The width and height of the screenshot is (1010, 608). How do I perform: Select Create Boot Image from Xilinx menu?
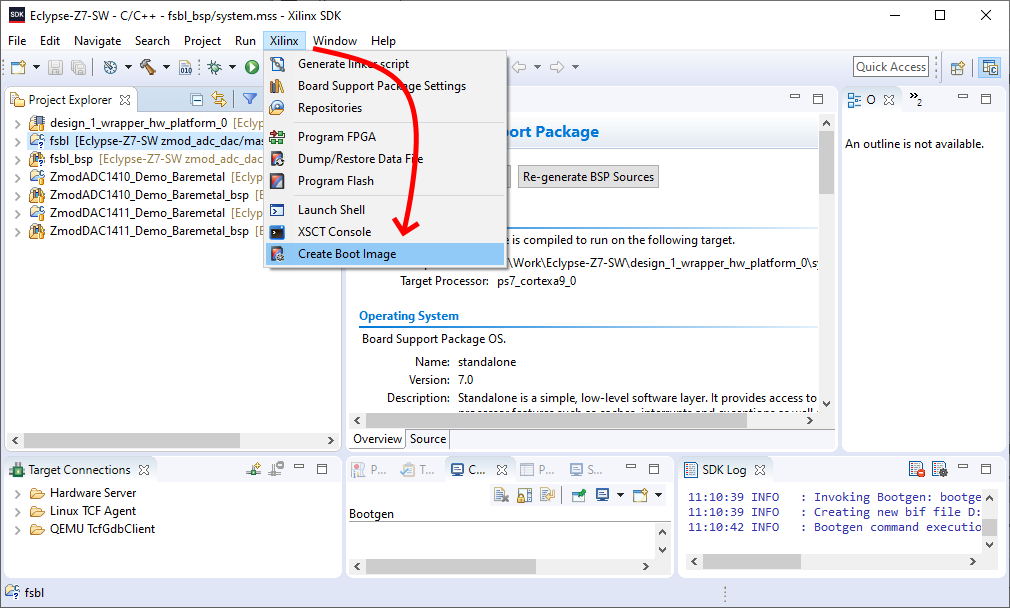click(x=385, y=254)
